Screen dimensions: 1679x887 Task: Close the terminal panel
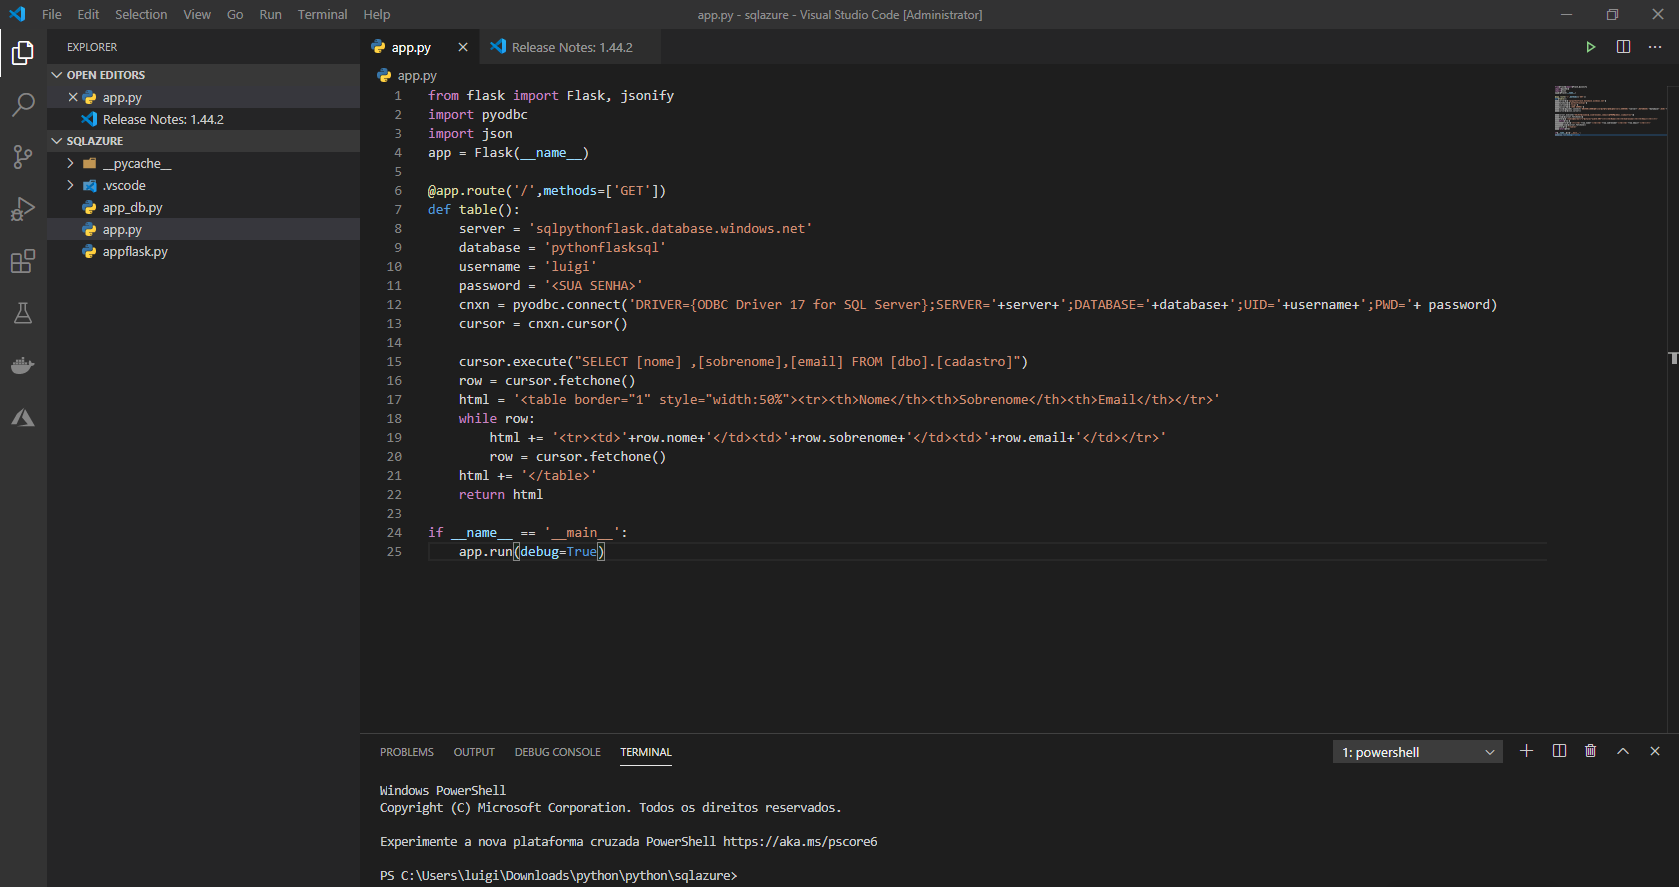(x=1655, y=751)
